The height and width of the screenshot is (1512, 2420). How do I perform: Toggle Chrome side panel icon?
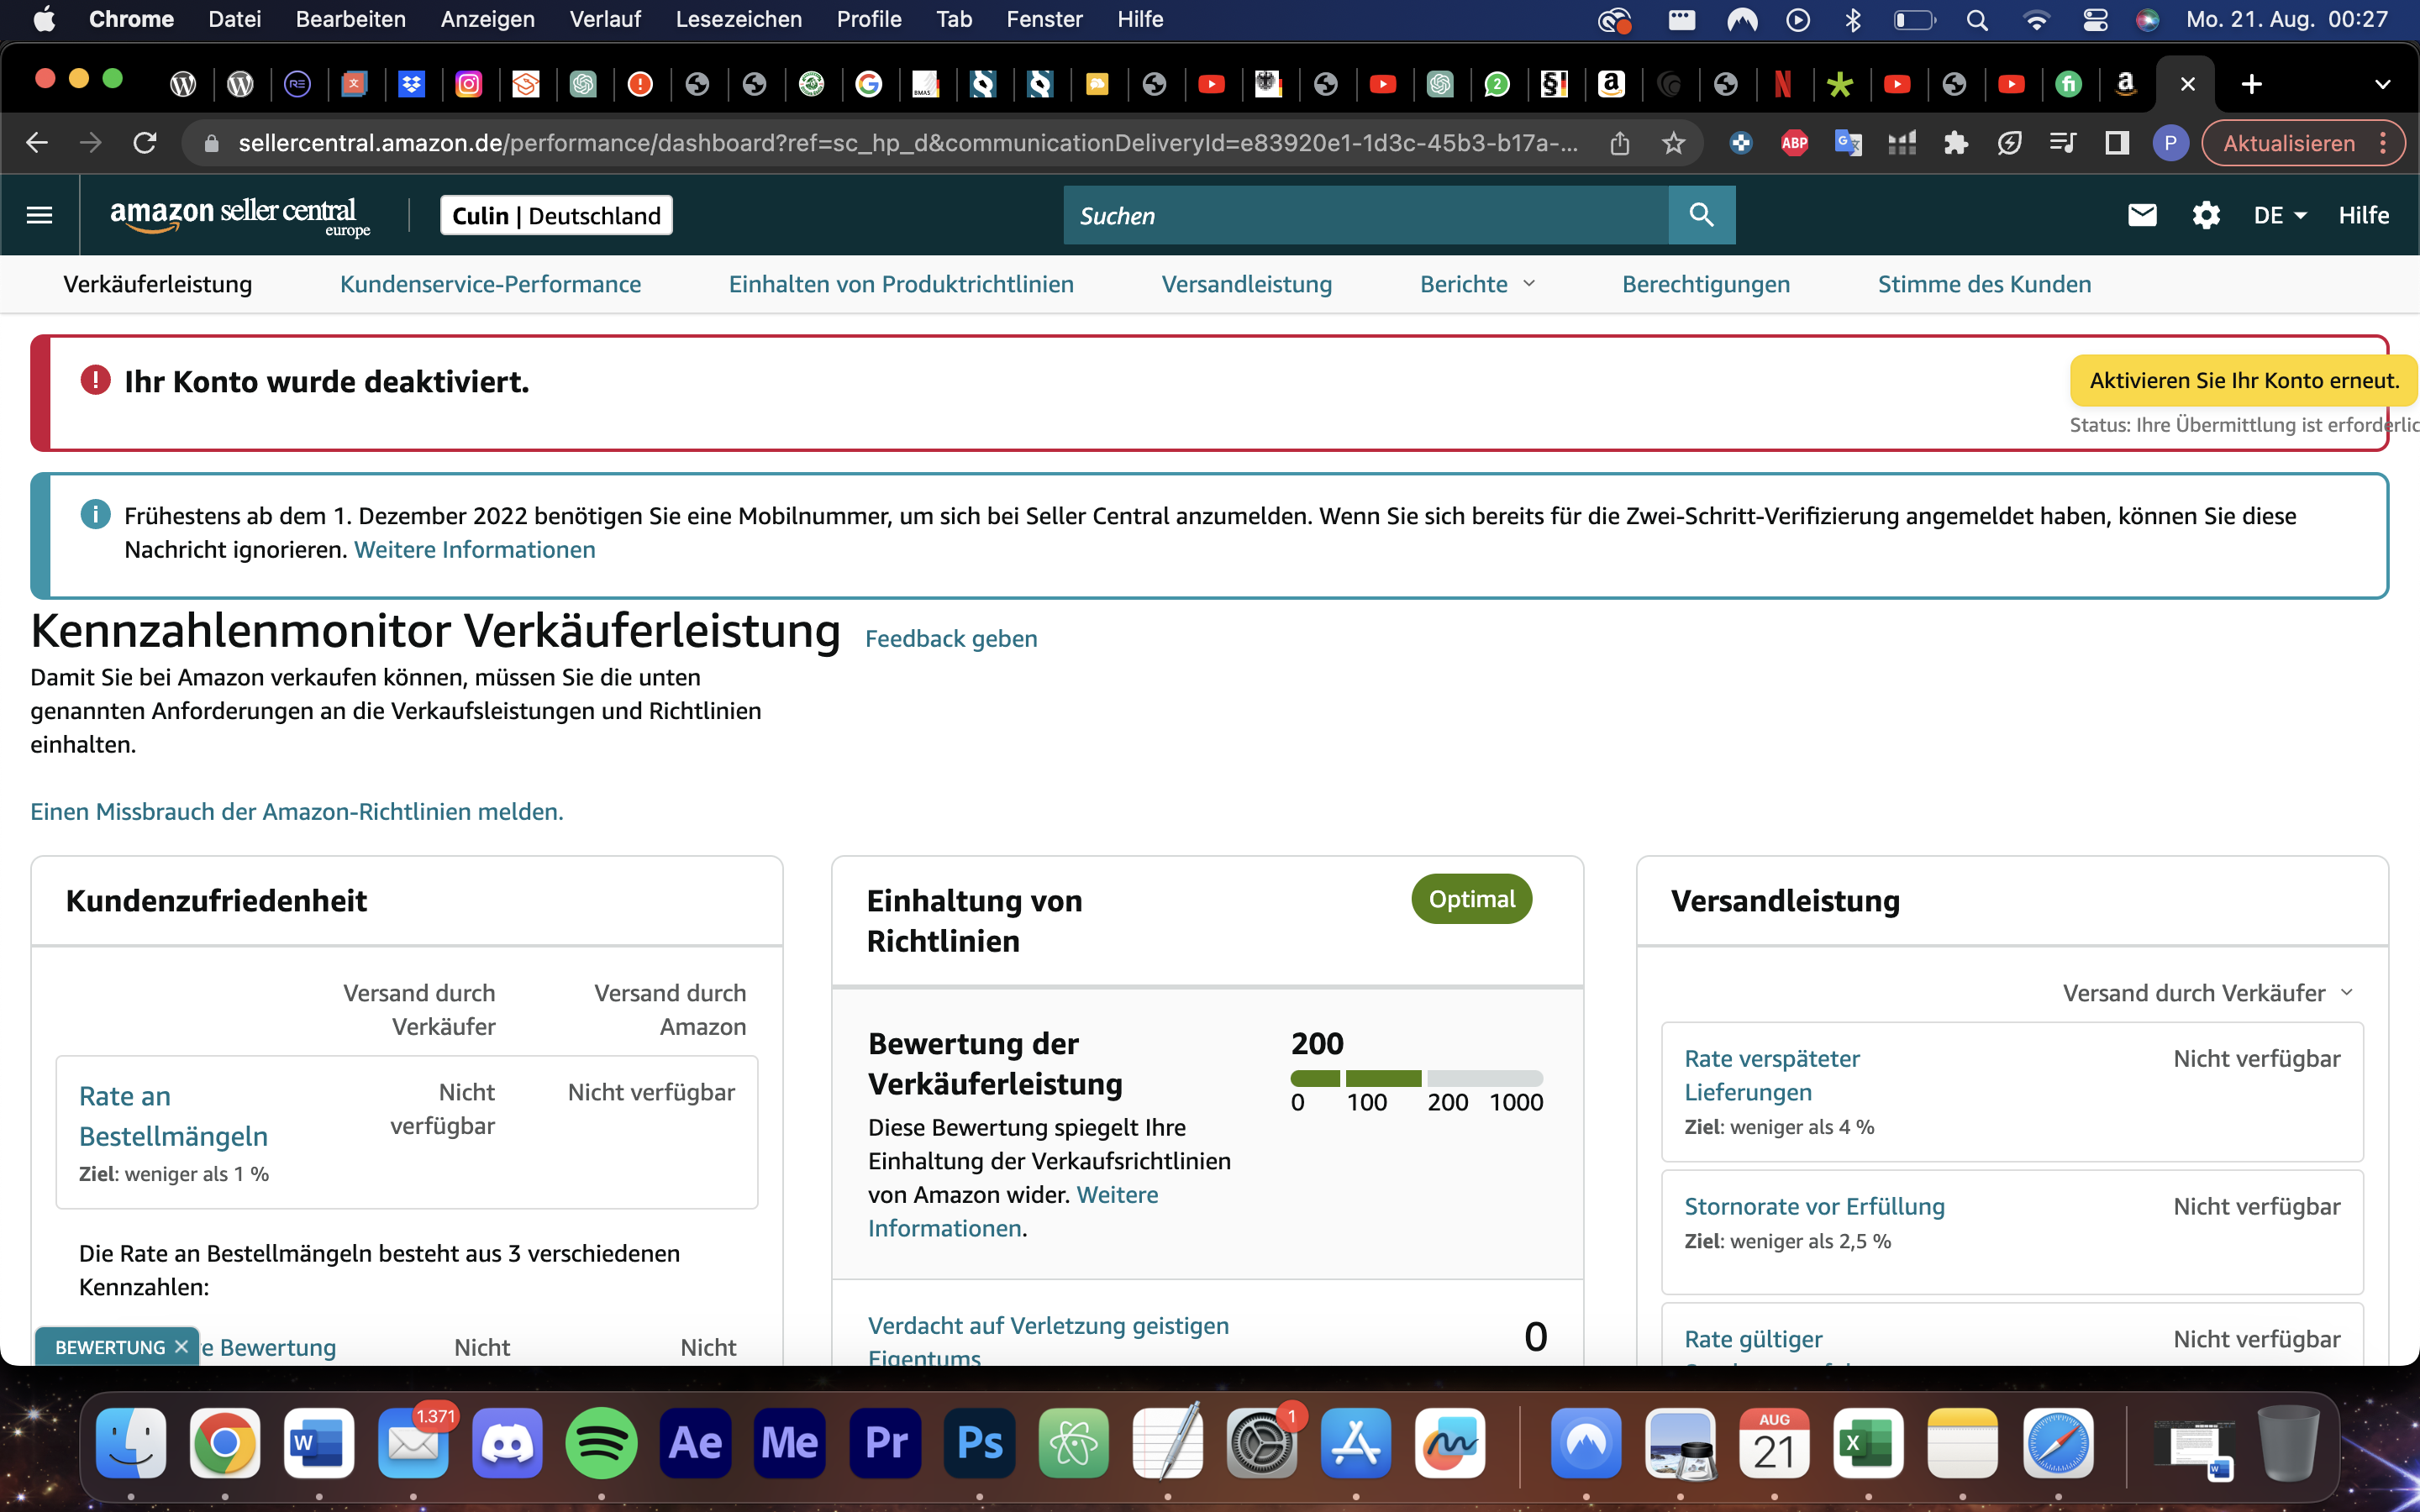tap(2116, 143)
